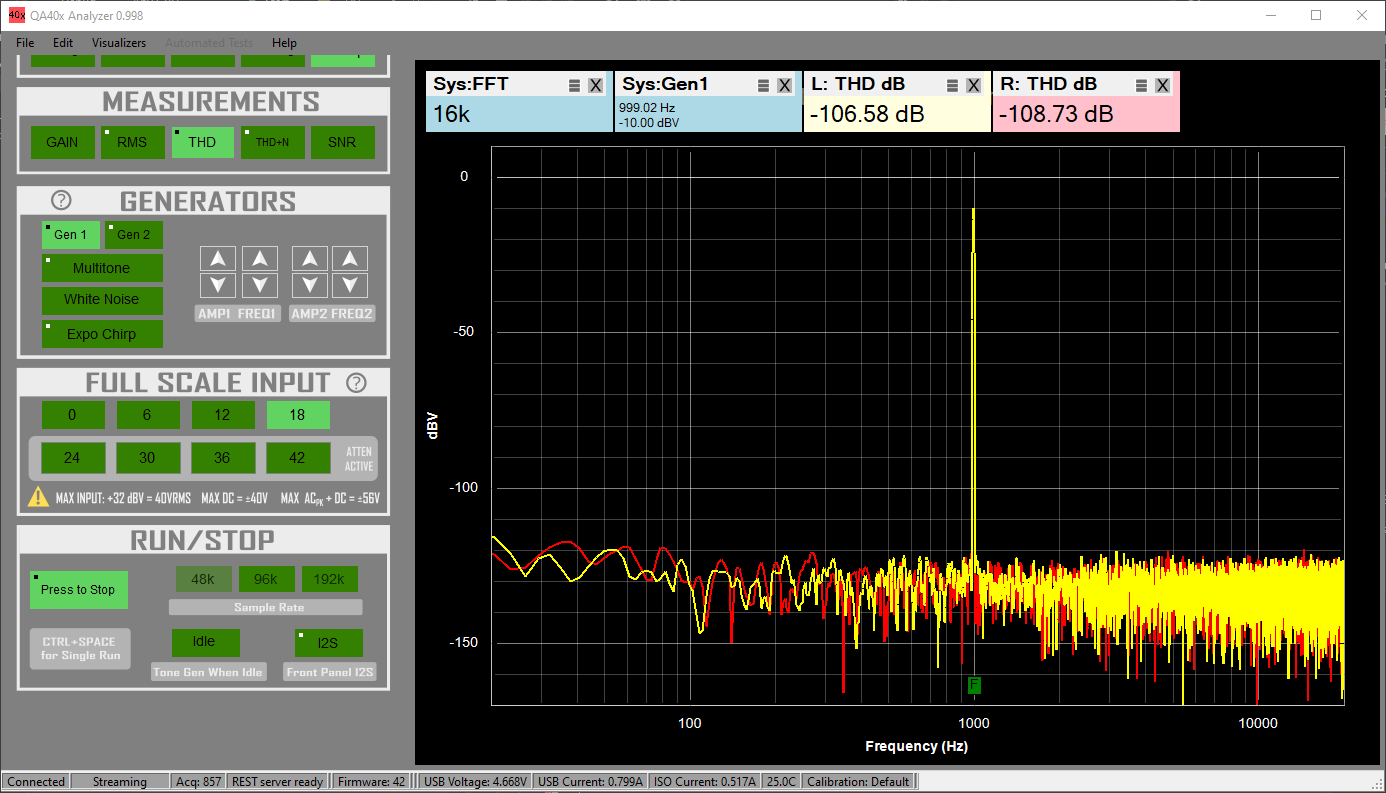The height and width of the screenshot is (793, 1386).
Task: Increase FREQ2 with its up arrow
Action: pyautogui.click(x=350, y=259)
